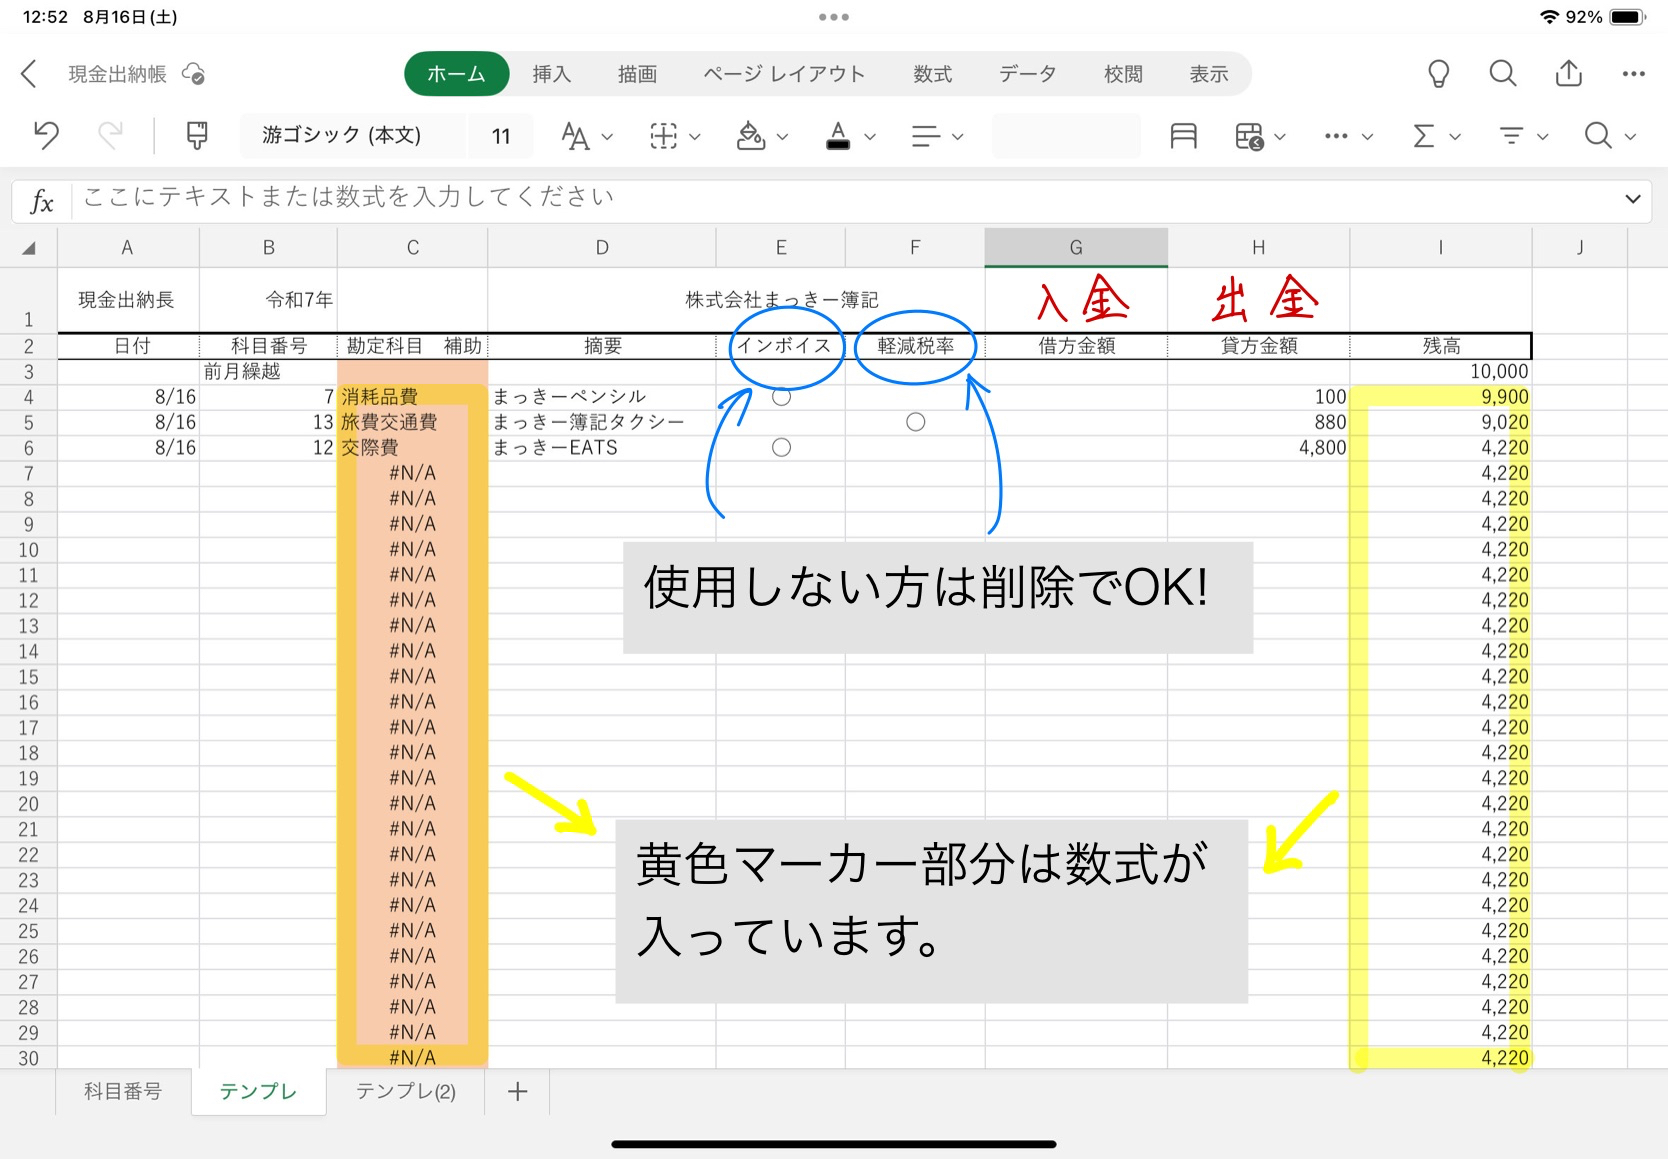Open the sort and filter icon
This screenshot has width=1668, height=1159.
[x=1511, y=136]
